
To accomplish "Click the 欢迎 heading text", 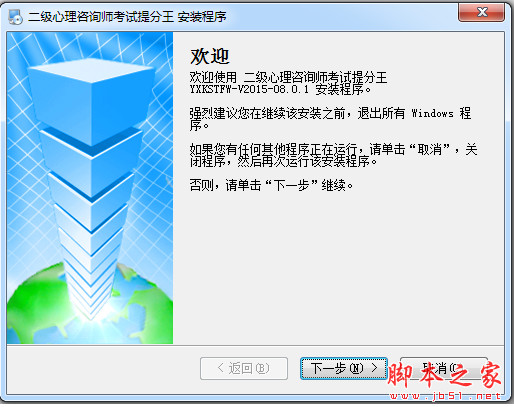I will 210,56.
